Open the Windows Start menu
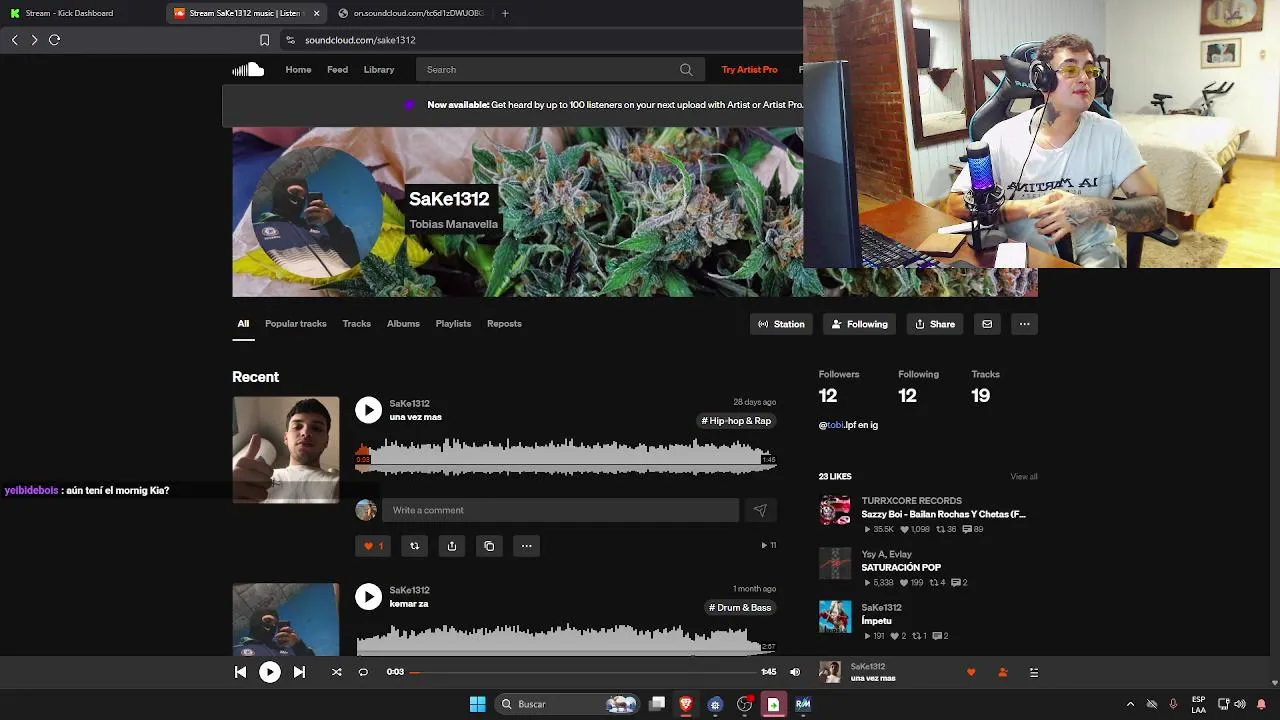 click(478, 704)
